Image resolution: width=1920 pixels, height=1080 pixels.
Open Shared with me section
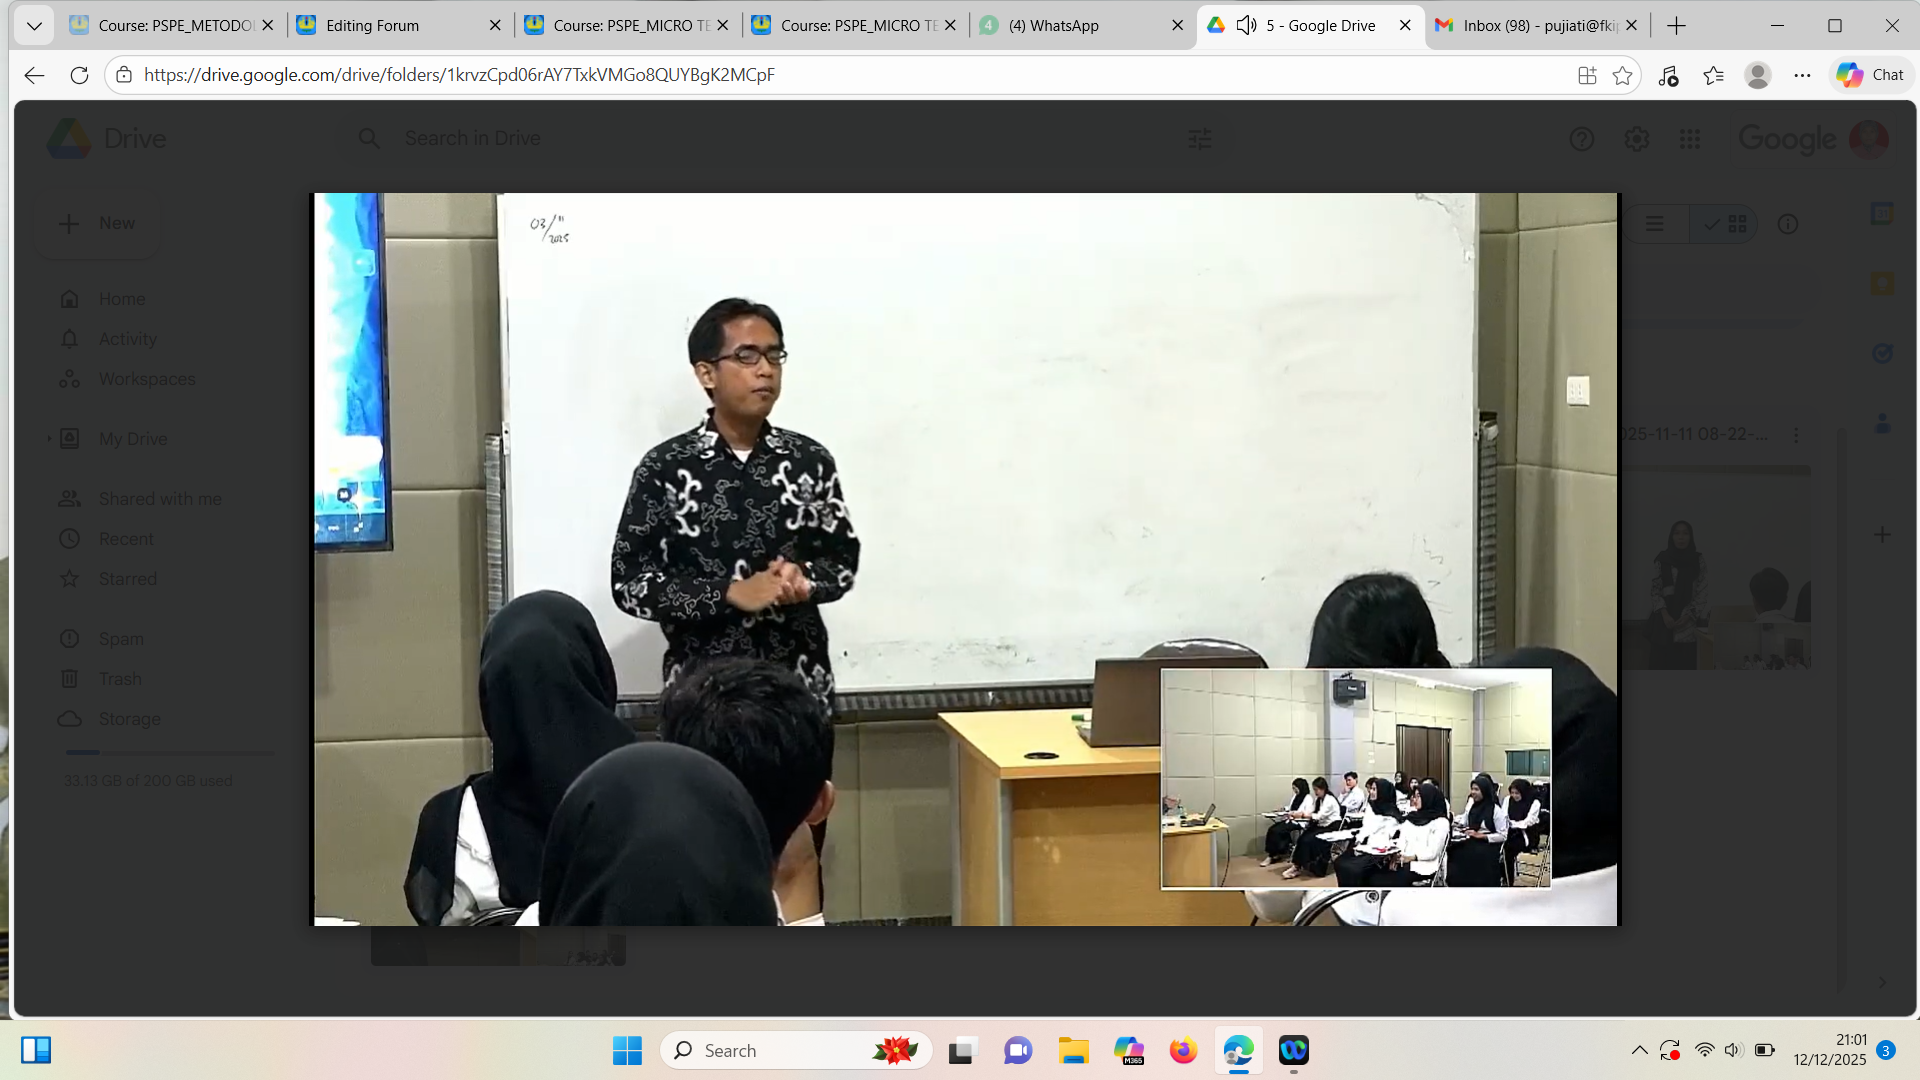(160, 499)
